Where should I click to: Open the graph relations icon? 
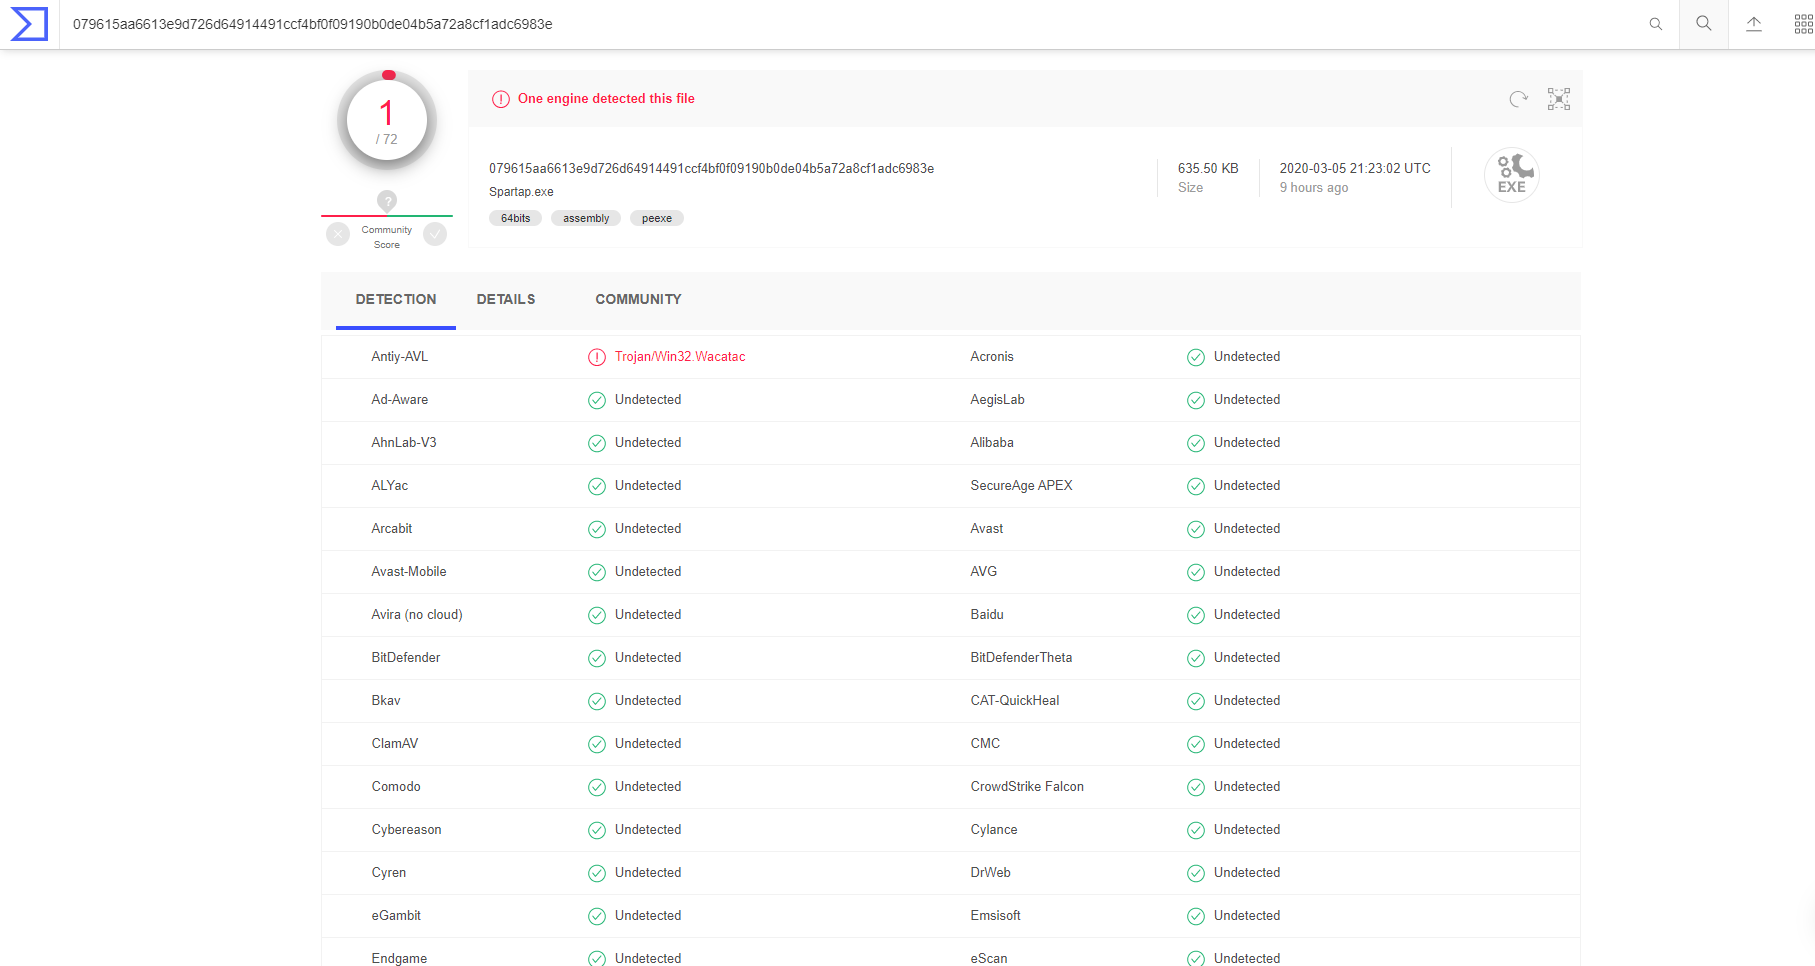1559,99
